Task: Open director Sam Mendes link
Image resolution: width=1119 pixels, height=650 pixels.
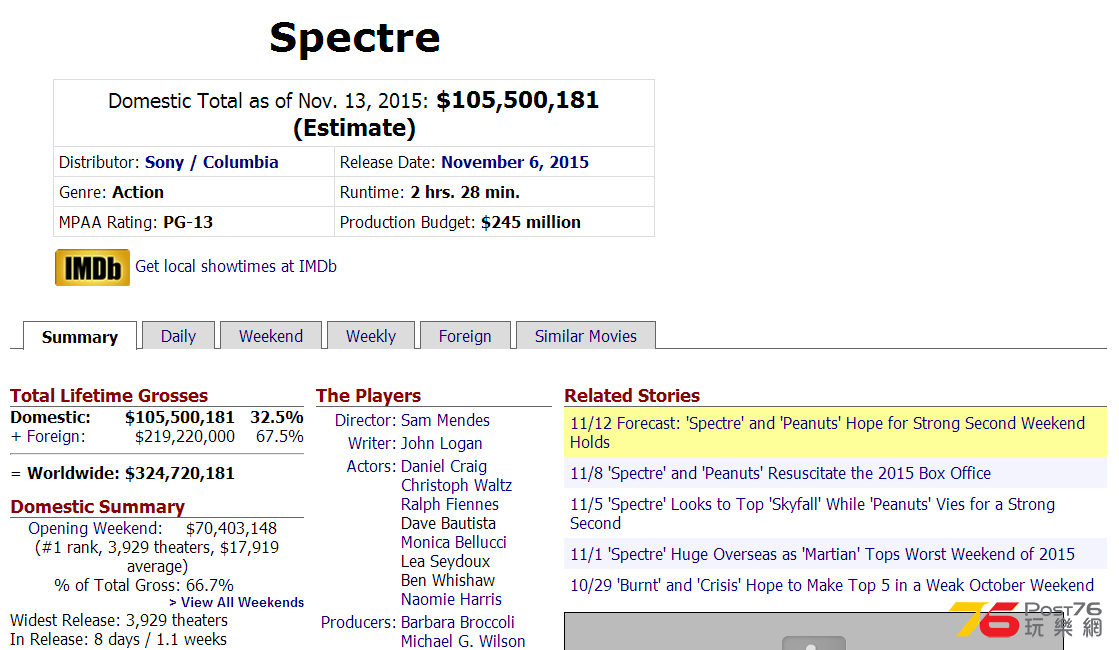Action: click(x=445, y=420)
